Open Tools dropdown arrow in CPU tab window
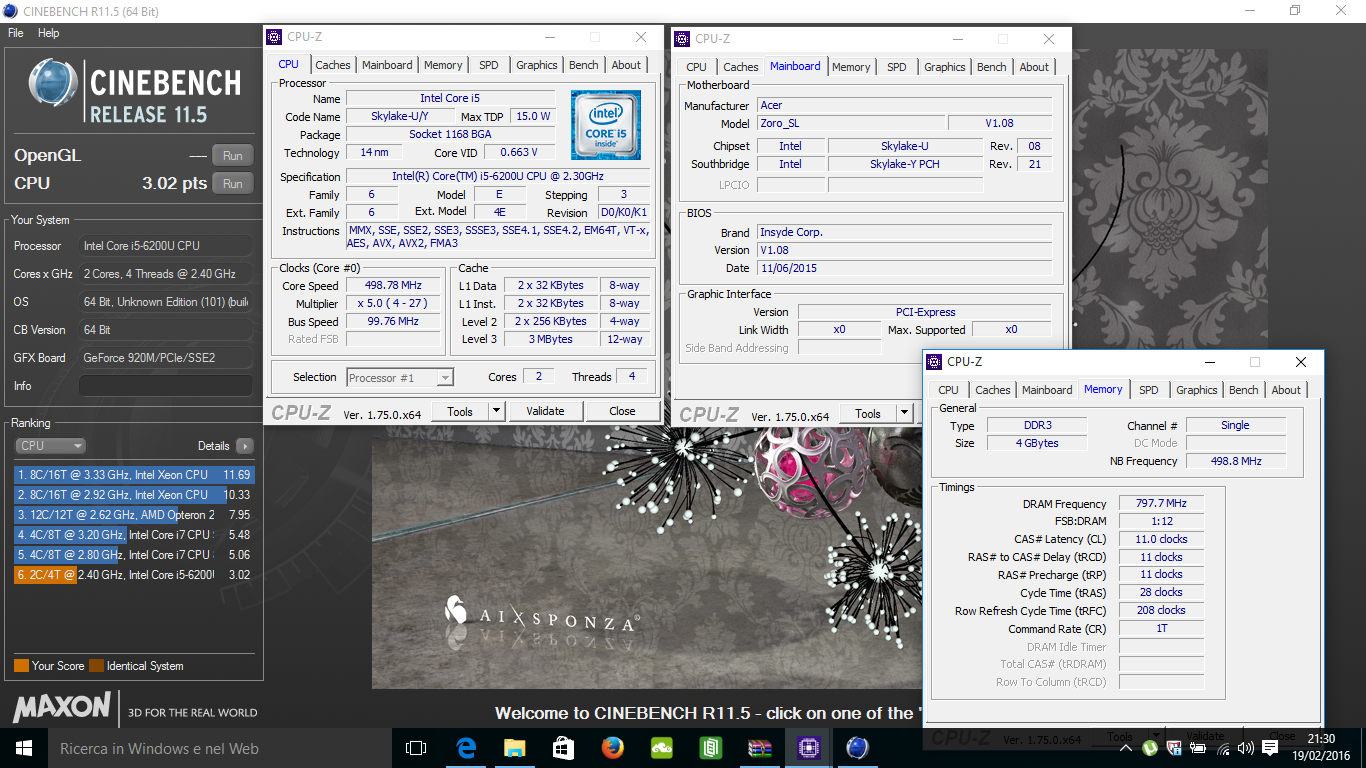This screenshot has width=1366, height=768. pyautogui.click(x=496, y=411)
